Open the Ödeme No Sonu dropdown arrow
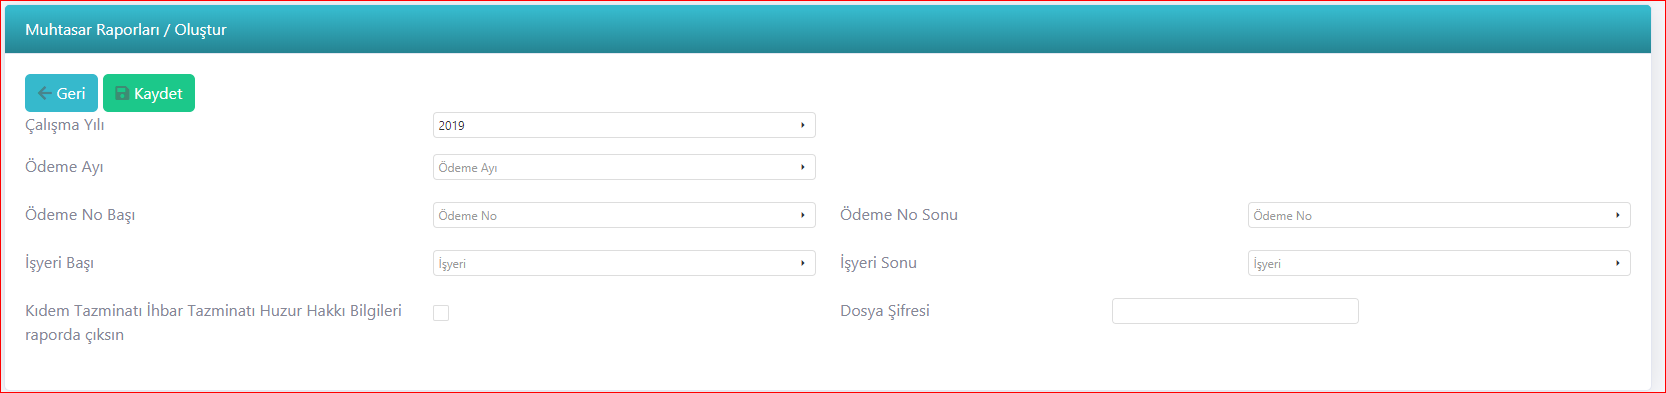Image resolution: width=1666 pixels, height=393 pixels. (1617, 215)
